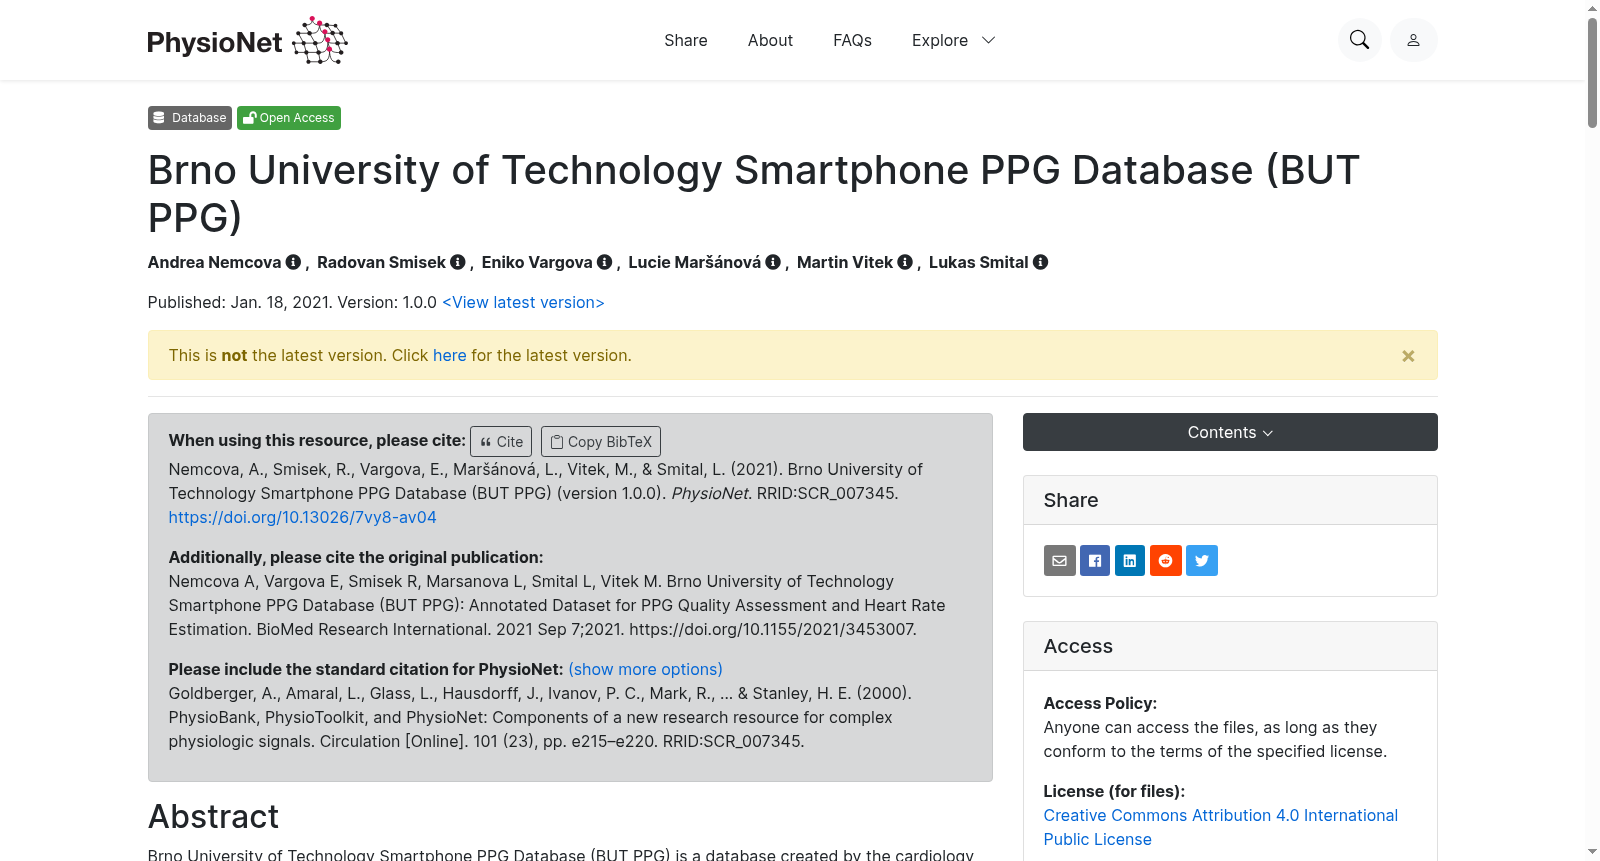Open the FAQs page
This screenshot has height=861, width=1600.
pos(852,40)
